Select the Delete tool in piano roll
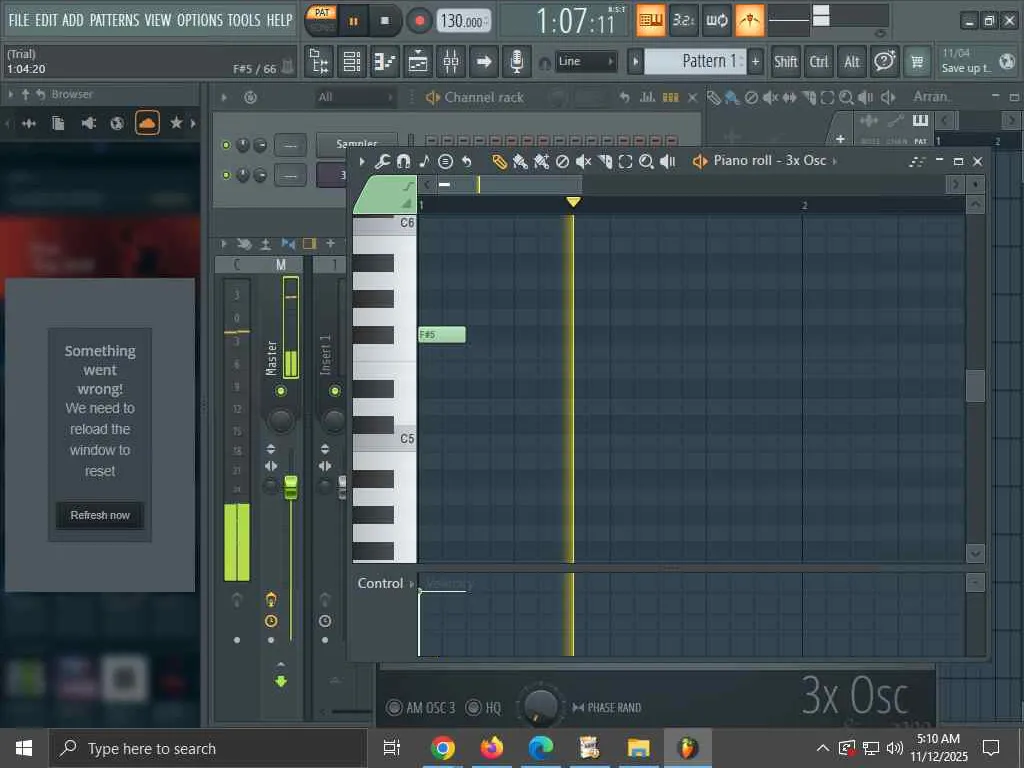Viewport: 1024px width, 768px height. [x=562, y=161]
